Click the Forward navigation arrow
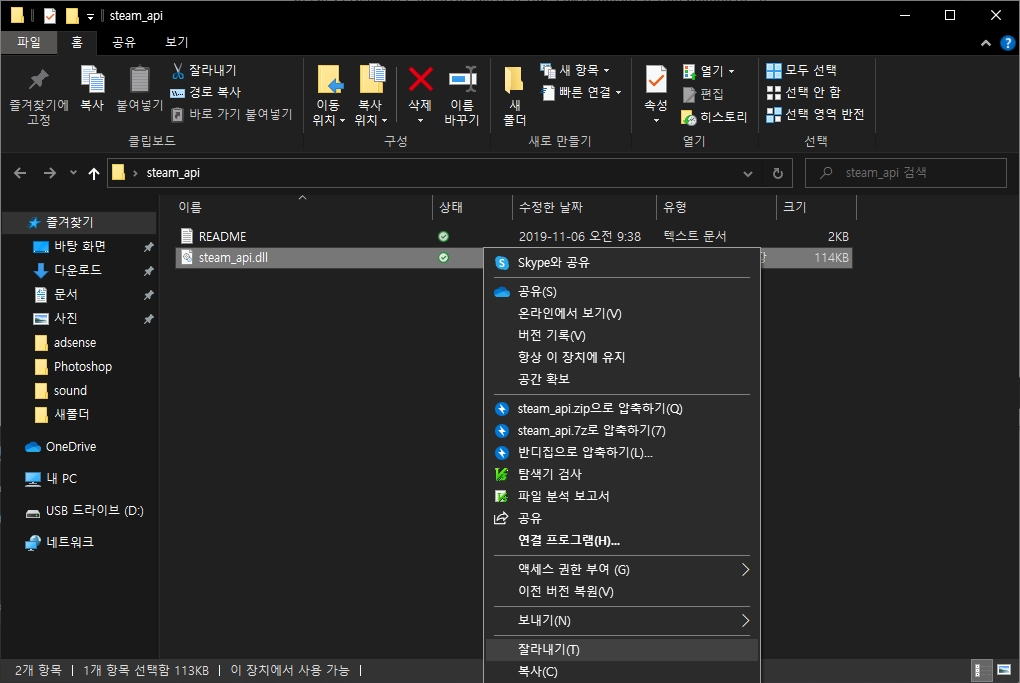Image resolution: width=1020 pixels, height=683 pixels. [x=49, y=173]
